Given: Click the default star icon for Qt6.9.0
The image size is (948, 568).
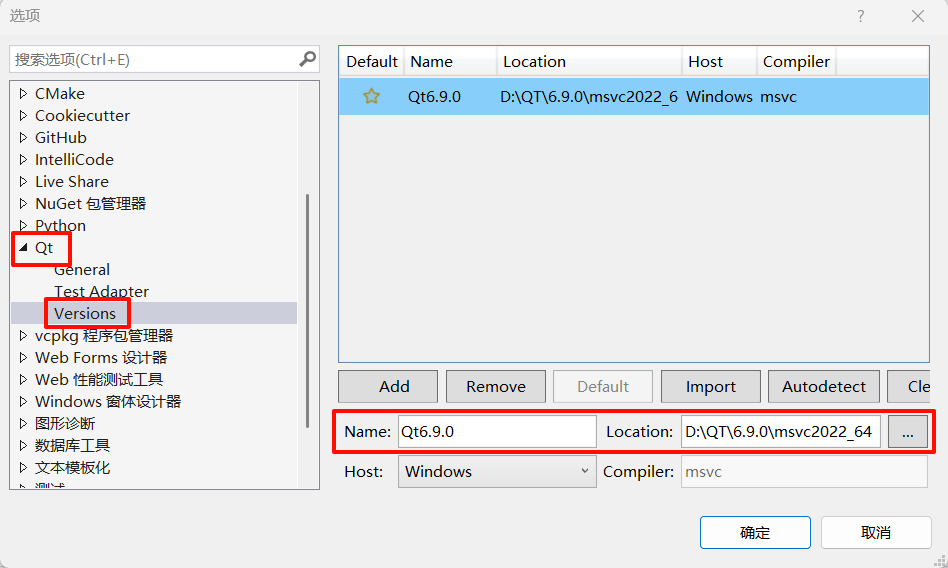Looking at the screenshot, I should [x=371, y=96].
